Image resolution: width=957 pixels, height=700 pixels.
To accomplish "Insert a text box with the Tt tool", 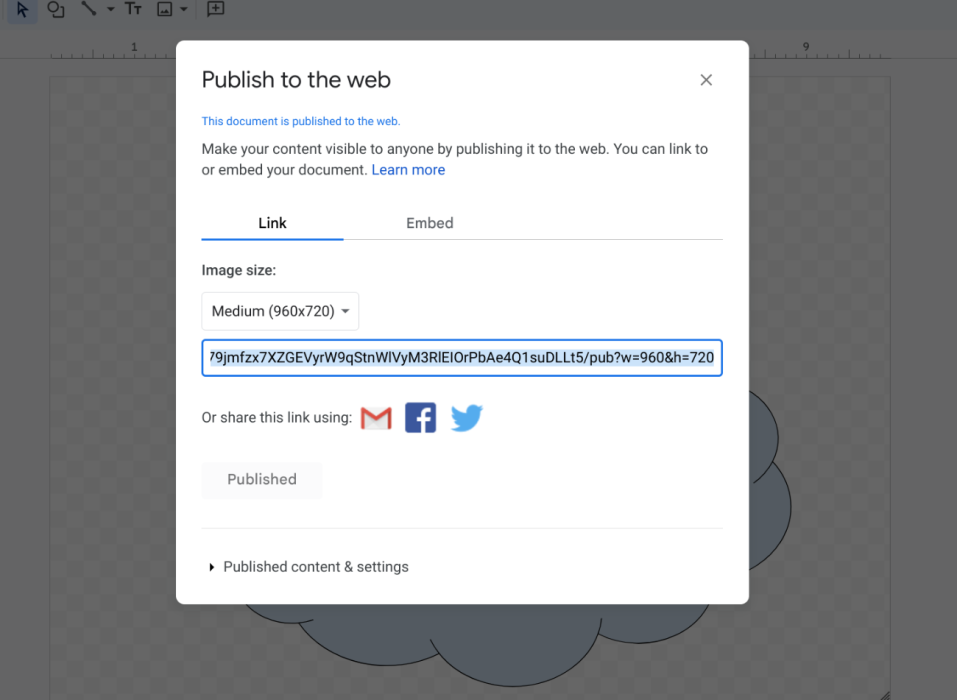I will (133, 11).
